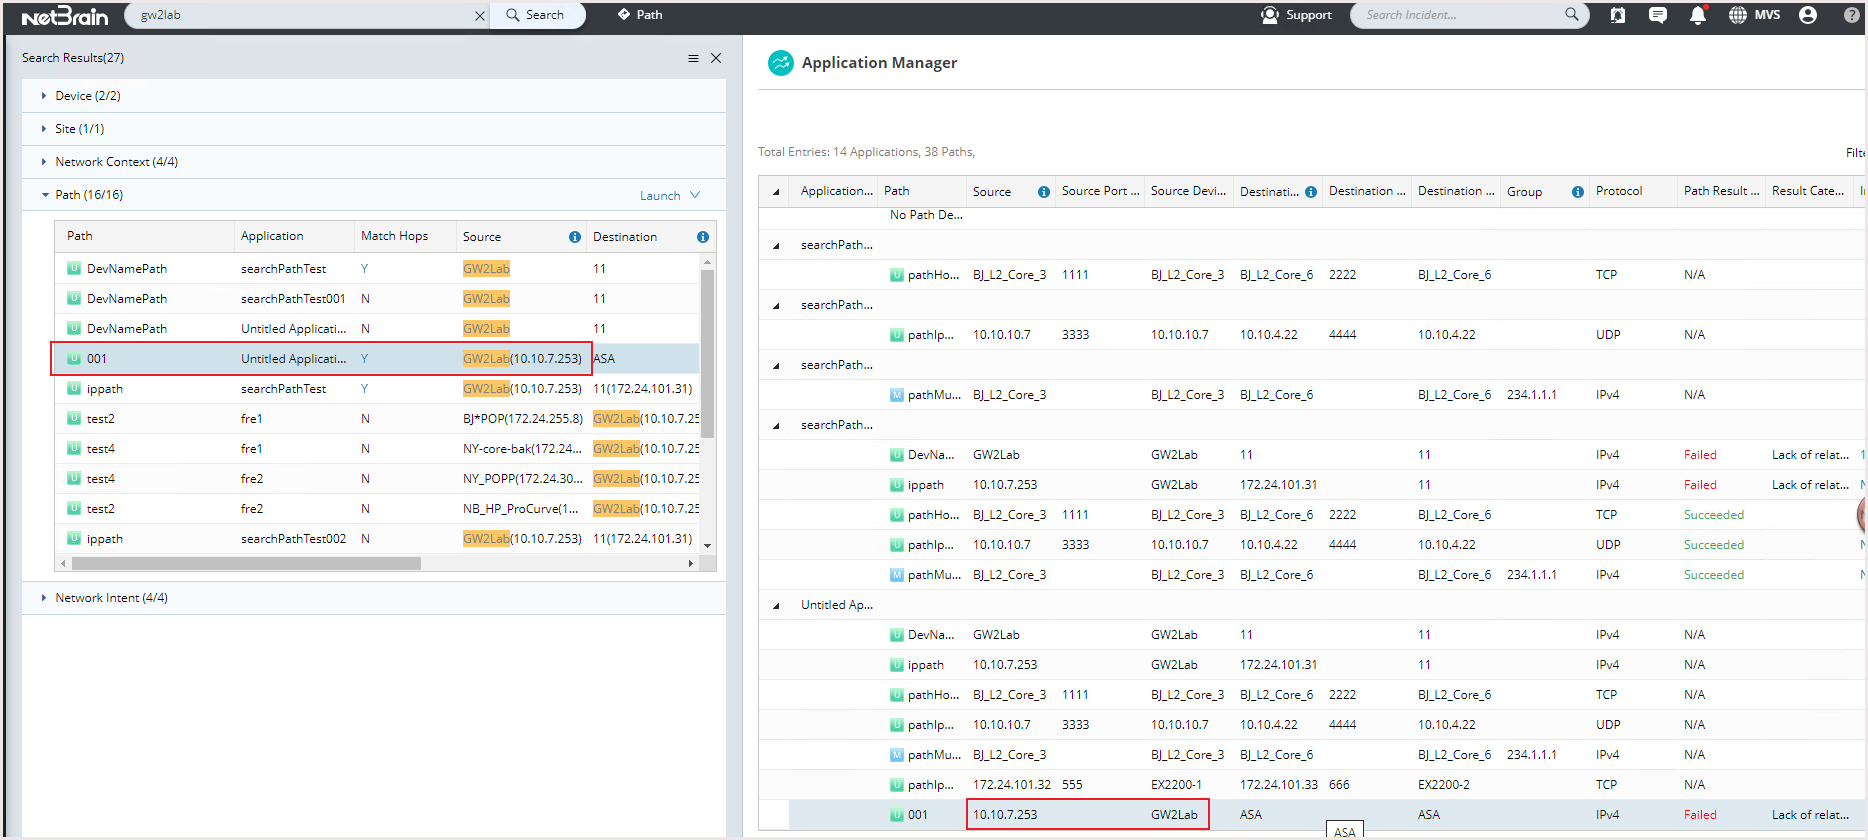Click the help question mark icon
Image resolution: width=1868 pixels, height=840 pixels.
coord(1851,15)
